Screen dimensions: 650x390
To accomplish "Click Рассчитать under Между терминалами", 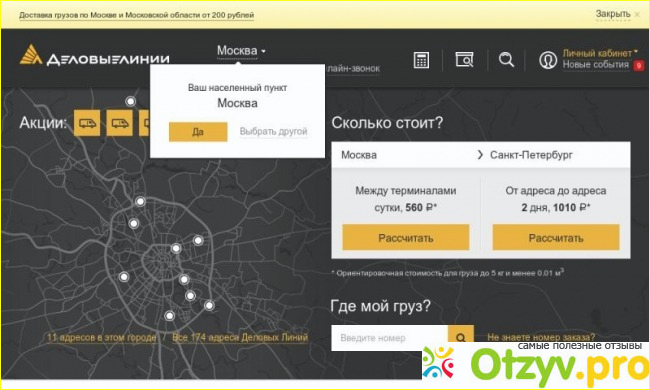I will [x=405, y=237].
